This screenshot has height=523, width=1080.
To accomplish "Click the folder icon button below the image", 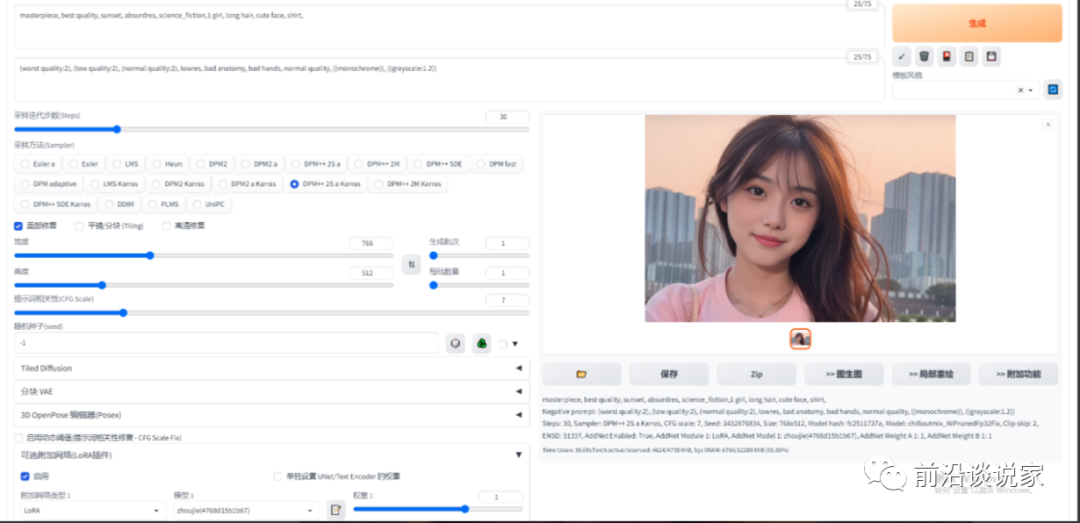I will pos(581,374).
